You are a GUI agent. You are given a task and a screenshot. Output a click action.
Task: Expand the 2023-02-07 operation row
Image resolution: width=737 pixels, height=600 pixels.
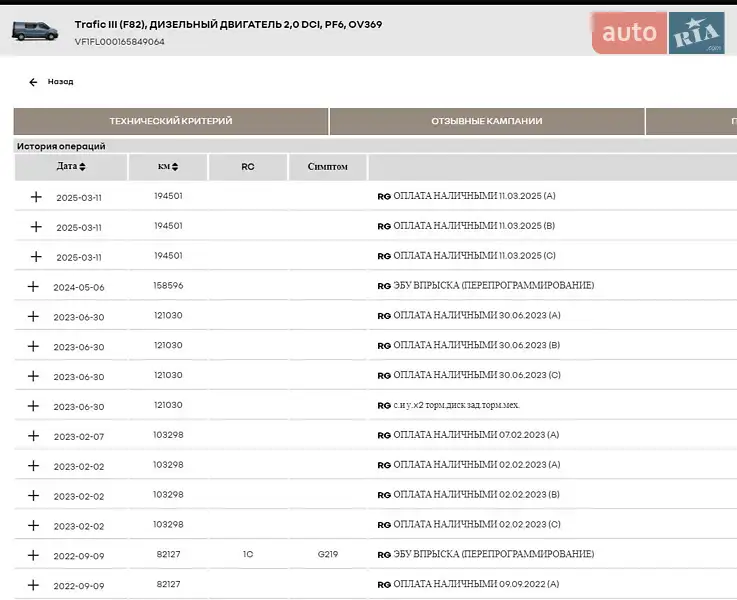33,436
